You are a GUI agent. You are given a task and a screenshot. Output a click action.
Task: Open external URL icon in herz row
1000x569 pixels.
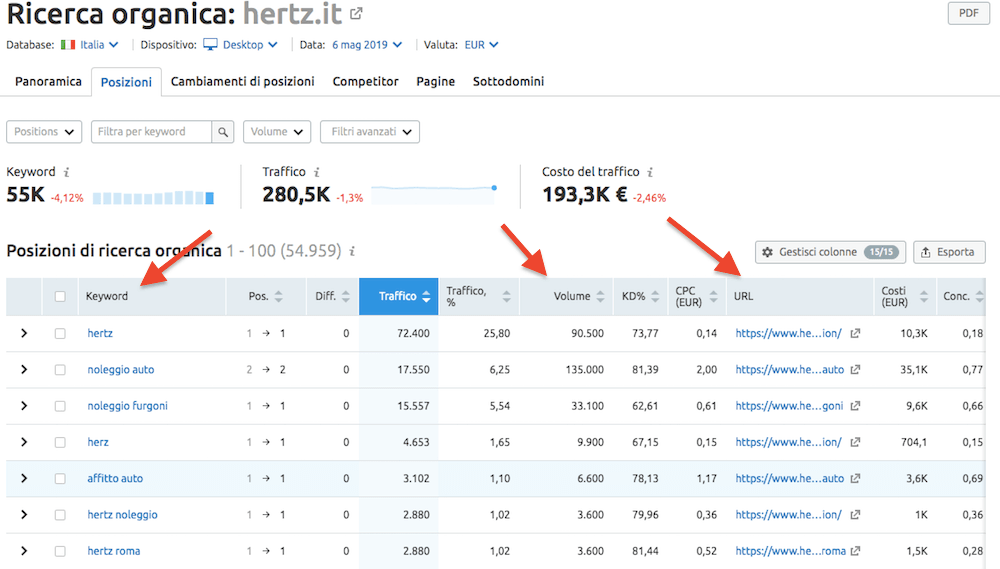coord(855,442)
